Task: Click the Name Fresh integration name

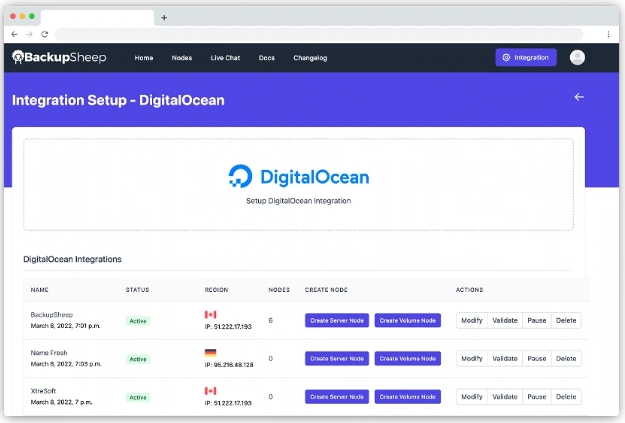Action: click(49, 352)
